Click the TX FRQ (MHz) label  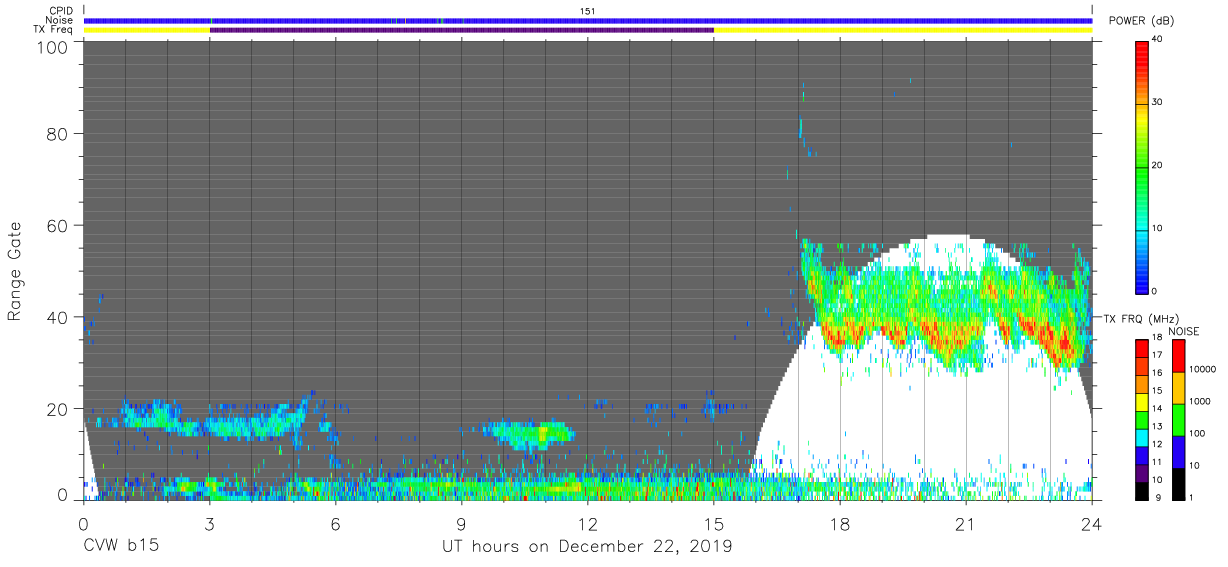point(1141,319)
